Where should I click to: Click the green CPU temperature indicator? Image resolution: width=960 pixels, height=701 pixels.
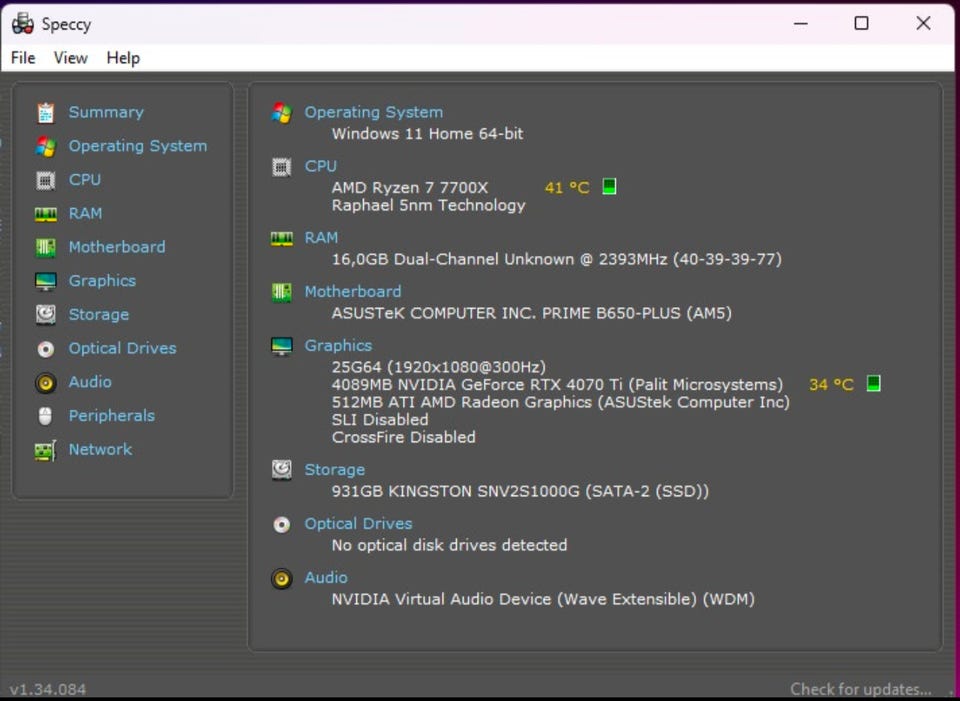[609, 186]
